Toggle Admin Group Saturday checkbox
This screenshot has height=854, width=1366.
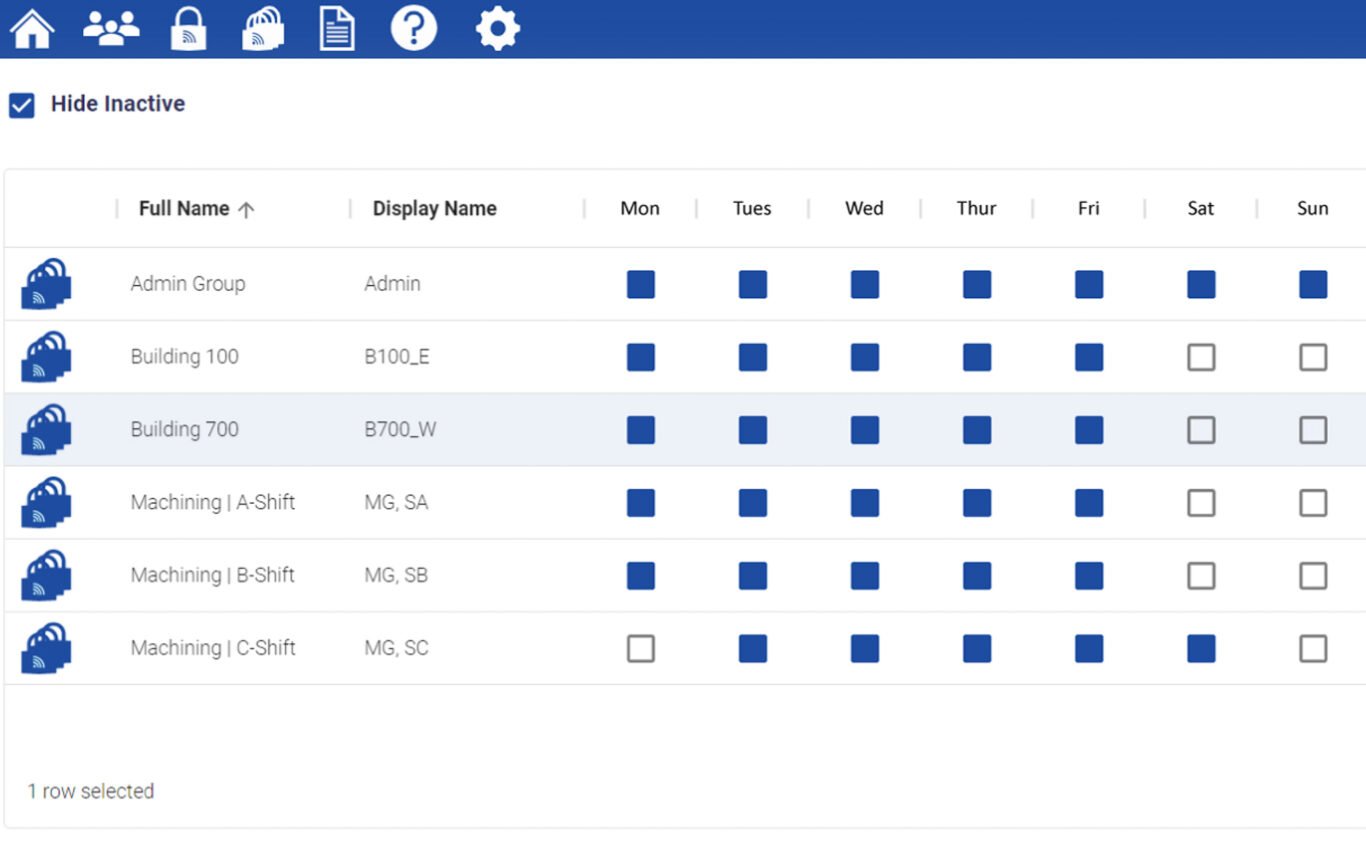pos(1201,285)
